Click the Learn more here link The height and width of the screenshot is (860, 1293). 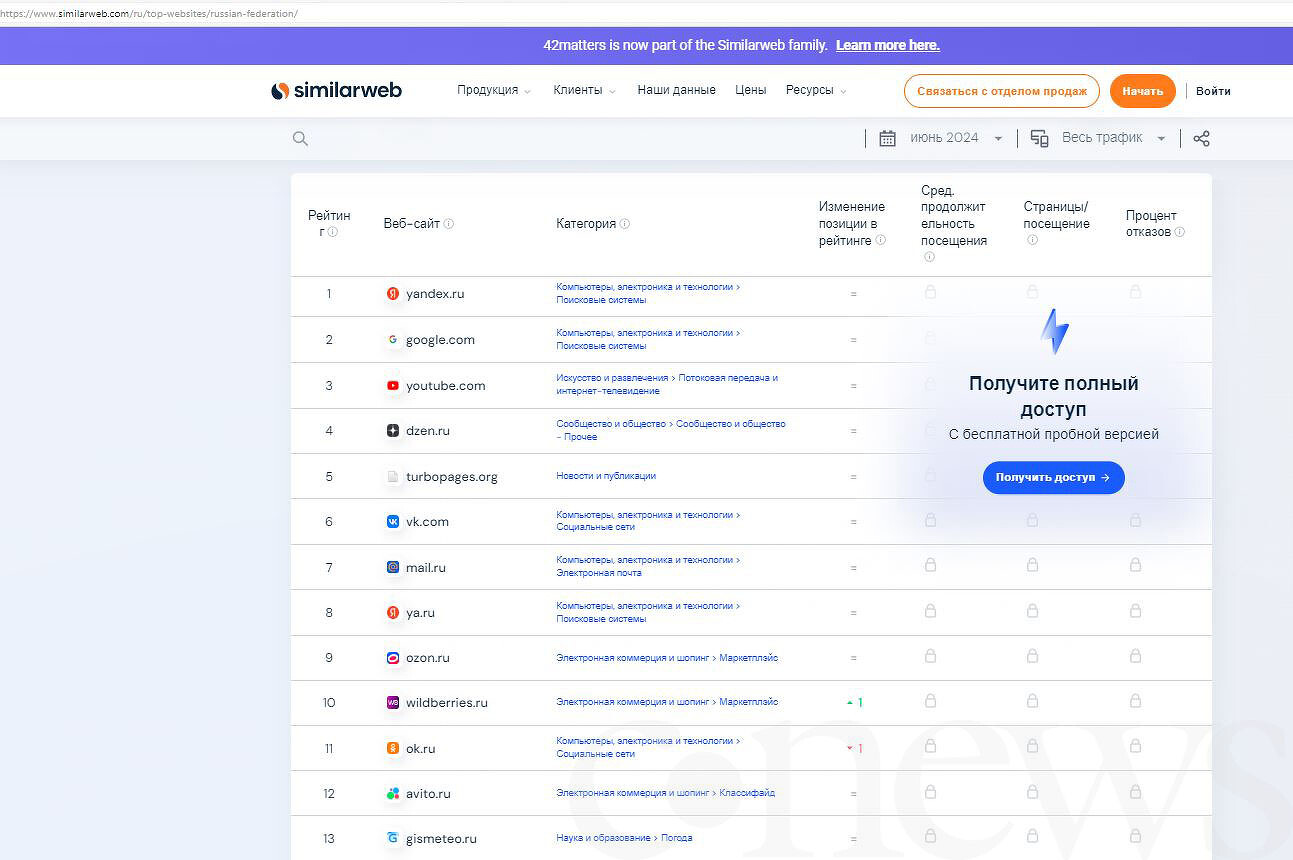(x=888, y=45)
